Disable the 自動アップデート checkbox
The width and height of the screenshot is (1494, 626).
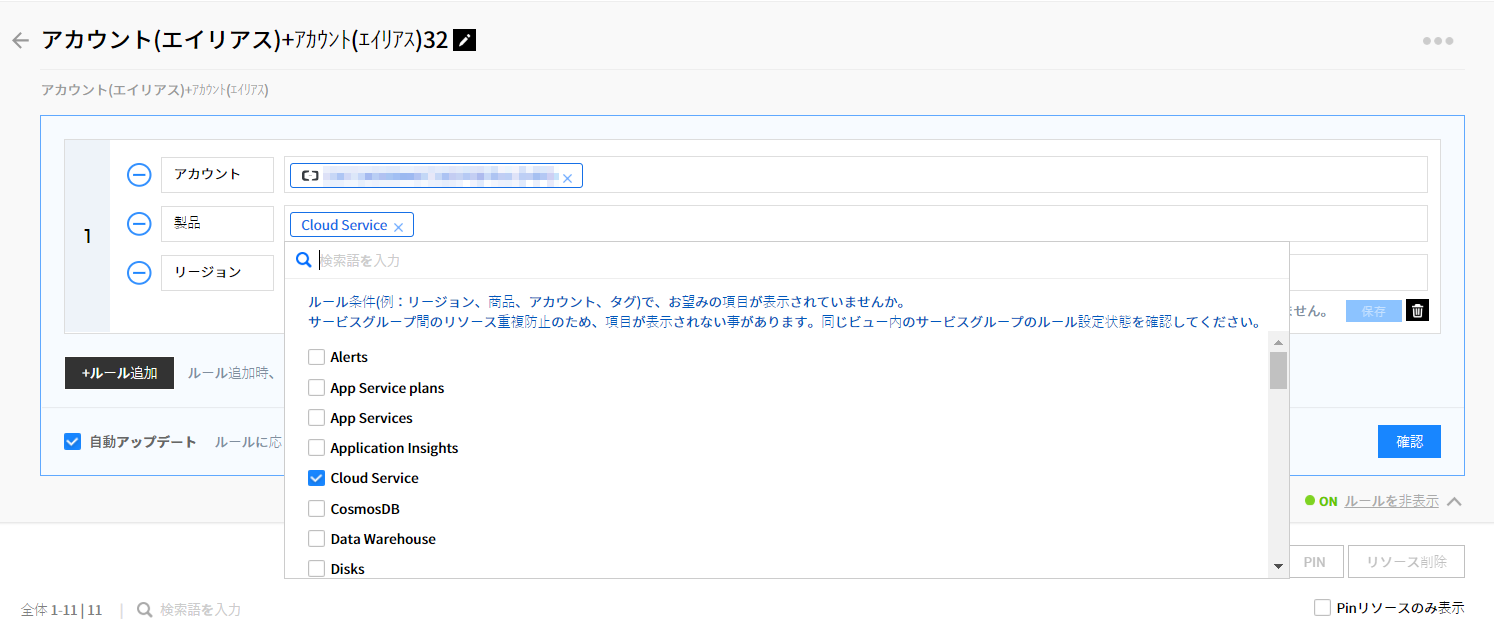tap(72, 442)
